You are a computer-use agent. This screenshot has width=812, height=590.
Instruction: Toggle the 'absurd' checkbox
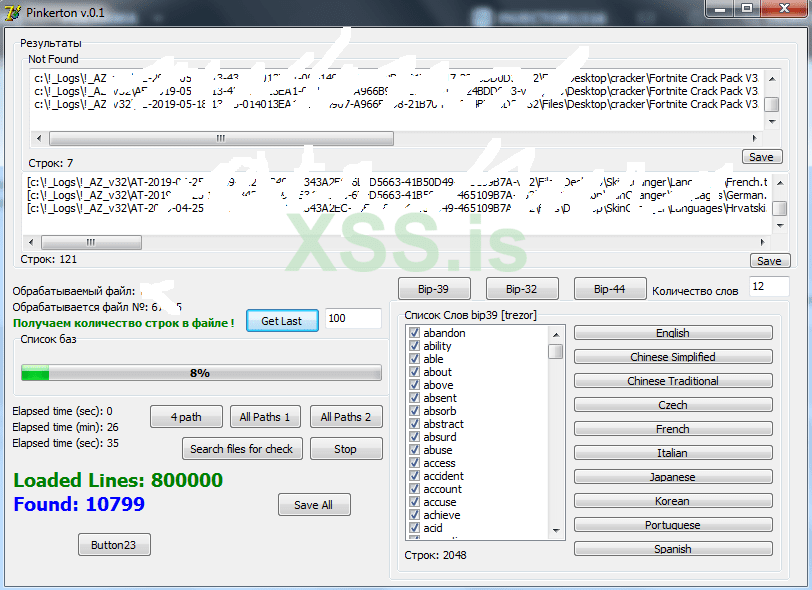[x=414, y=436]
